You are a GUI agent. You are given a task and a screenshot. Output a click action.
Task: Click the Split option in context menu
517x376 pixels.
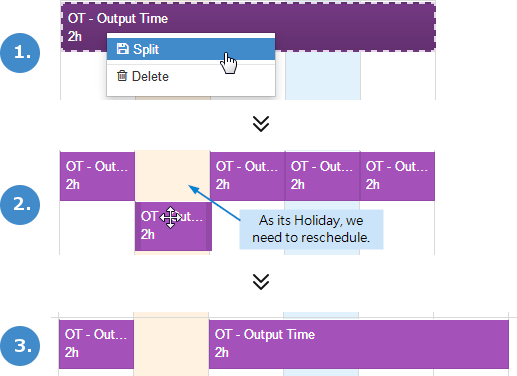point(191,49)
